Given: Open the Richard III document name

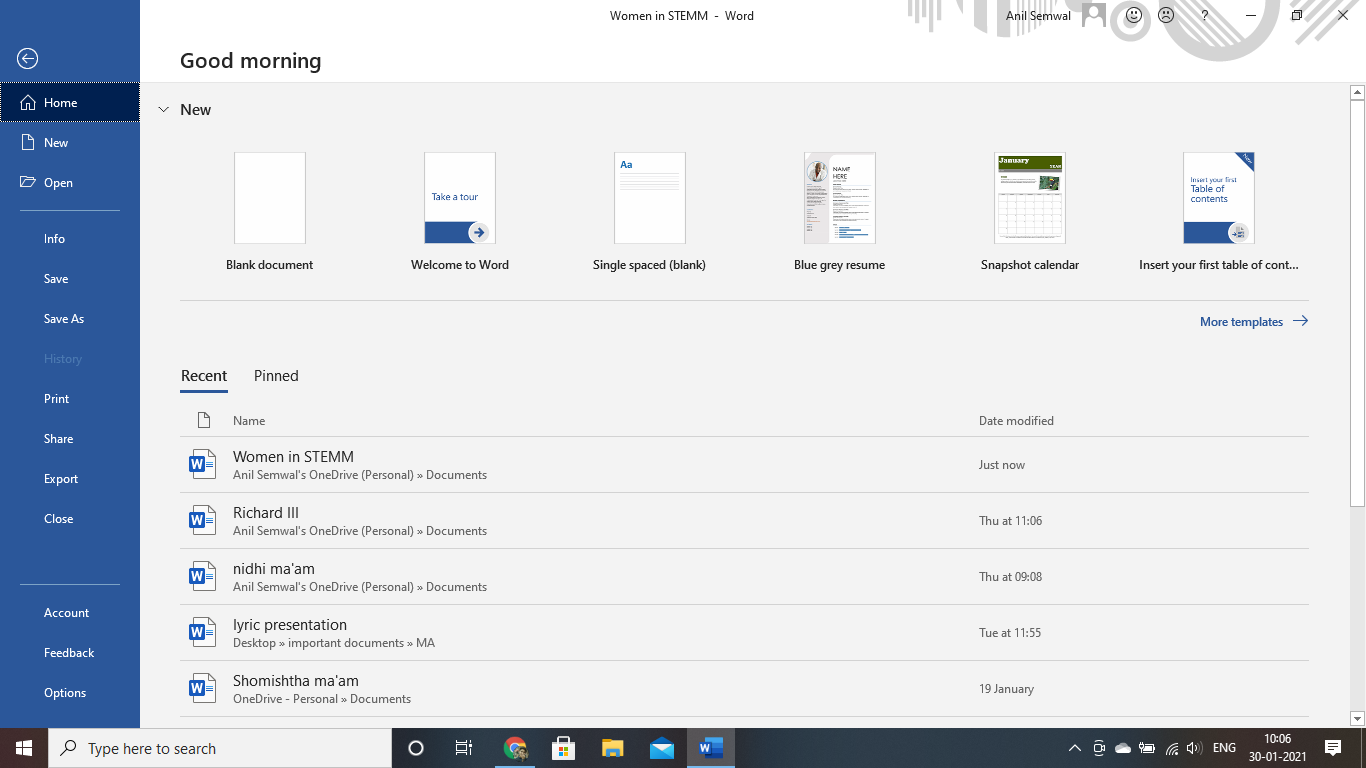Looking at the screenshot, I should (x=266, y=513).
